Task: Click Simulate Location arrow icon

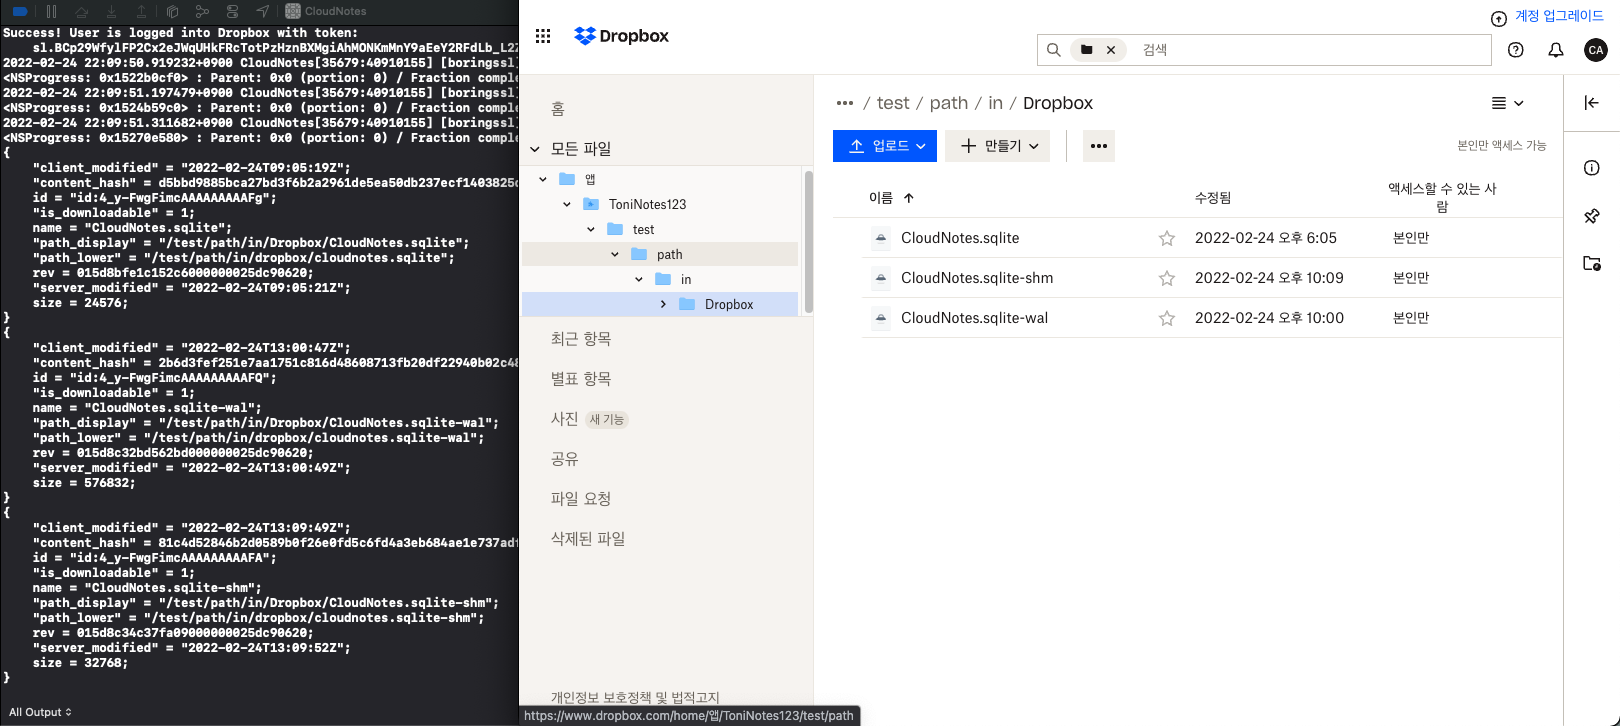Action: [x=262, y=11]
